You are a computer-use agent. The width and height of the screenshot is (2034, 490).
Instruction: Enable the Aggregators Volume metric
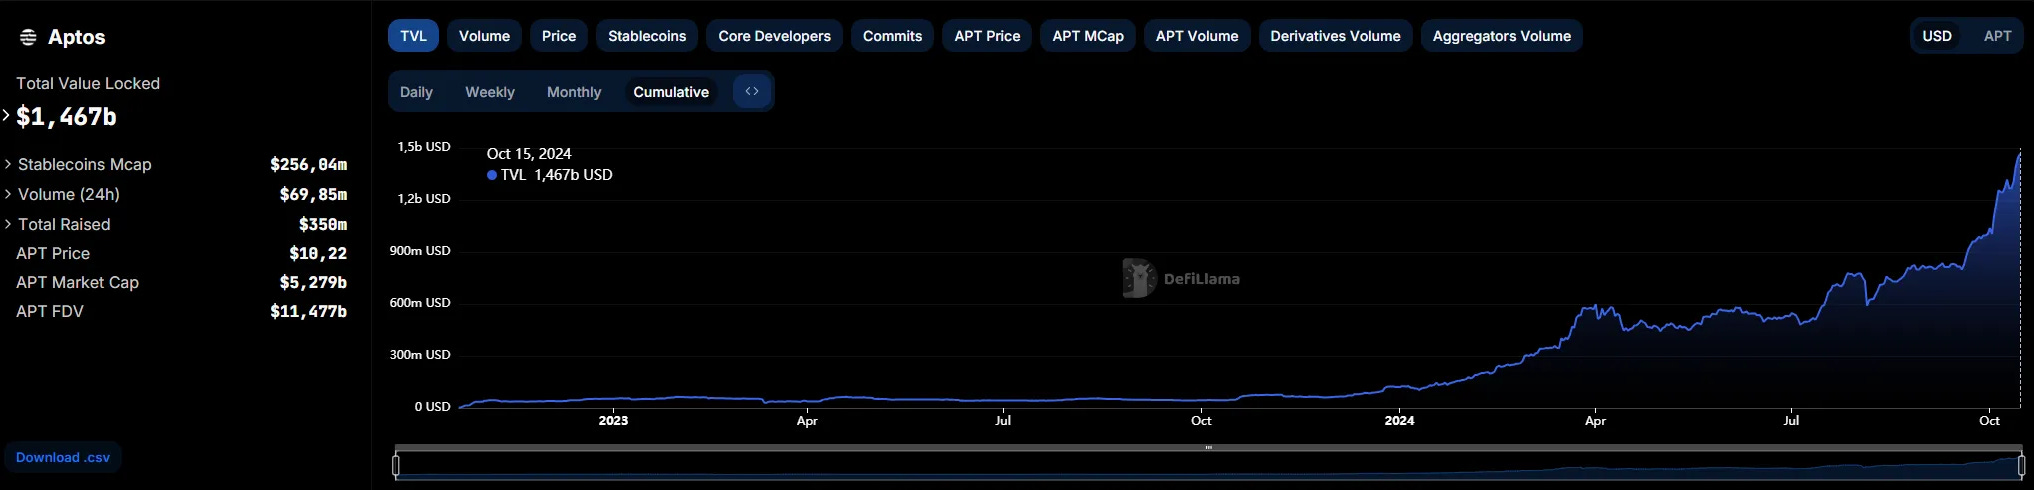tap(1501, 36)
